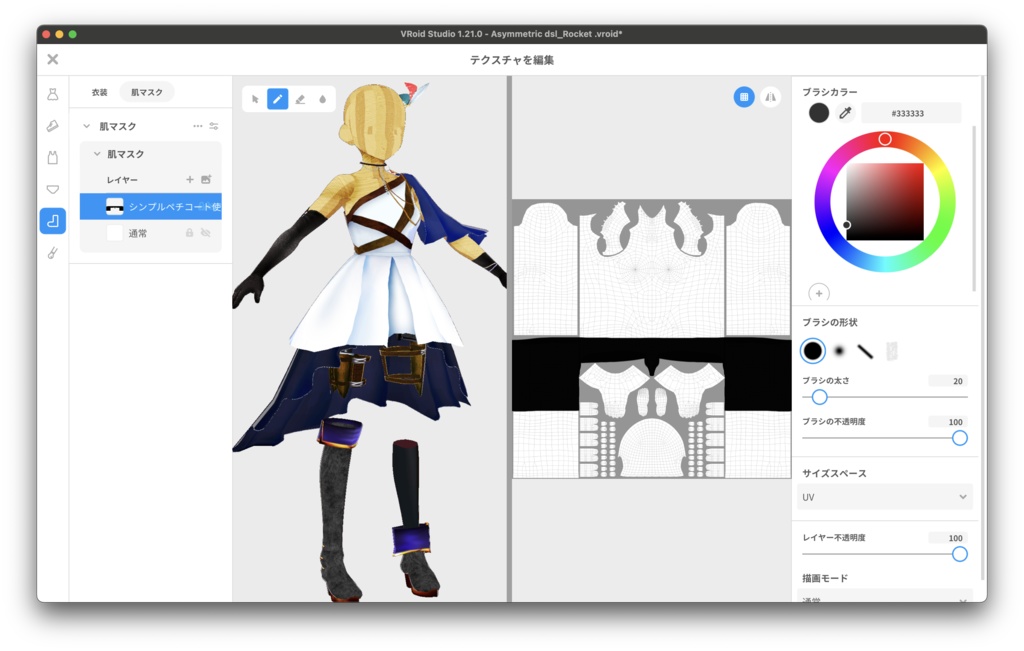Import an image as a layer
1024x651 pixels.
coord(207,179)
